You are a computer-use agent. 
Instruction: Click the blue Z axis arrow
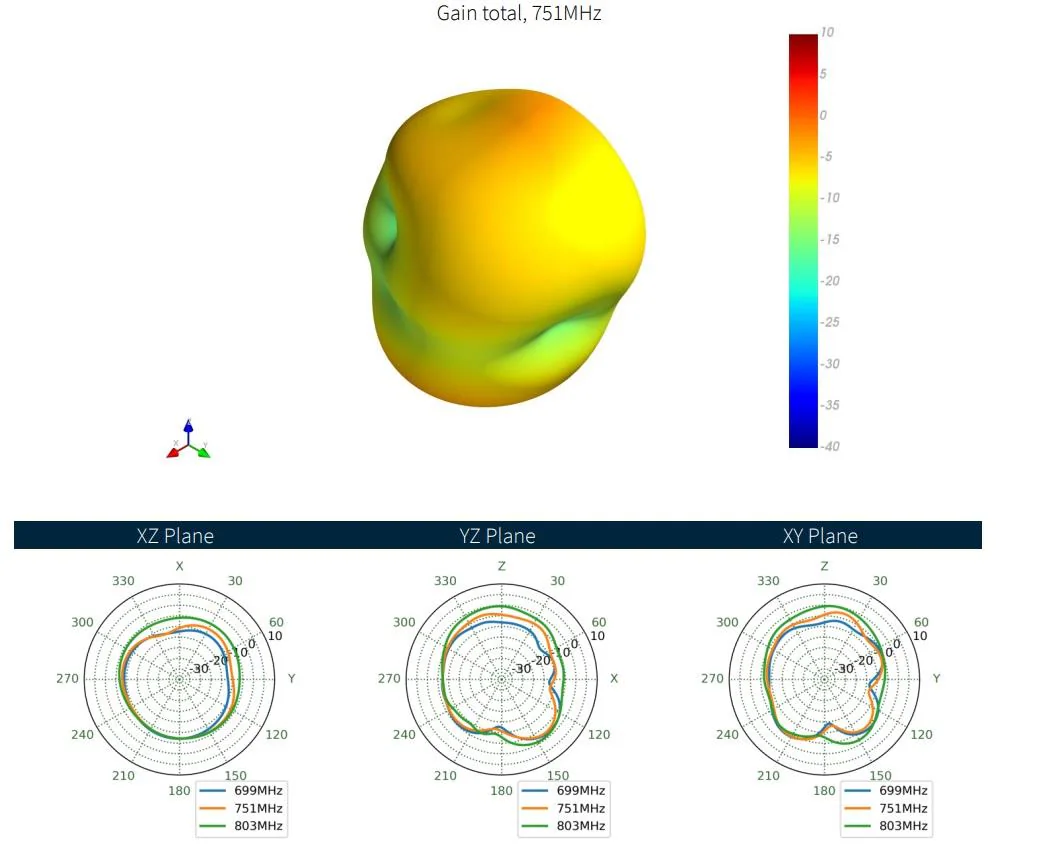(189, 429)
